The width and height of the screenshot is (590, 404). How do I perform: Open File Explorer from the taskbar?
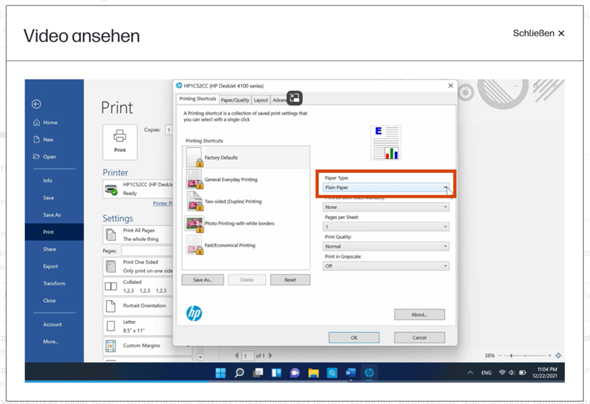[x=313, y=373]
